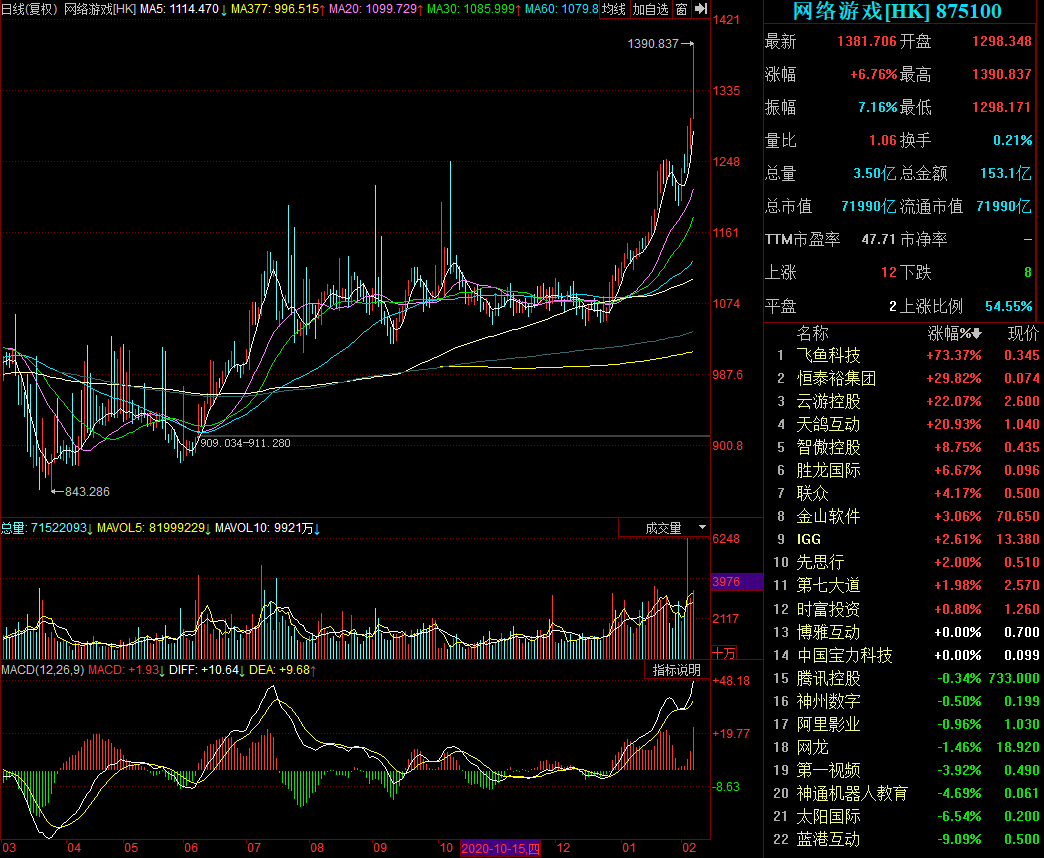The image size is (1044, 858).
Task: Click the 01 month label on time axis
Action: (x=629, y=848)
